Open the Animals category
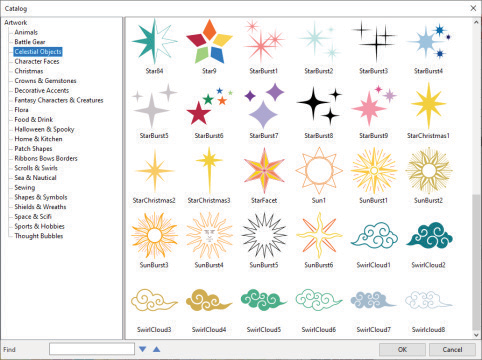482x360 pixels. click(26, 32)
